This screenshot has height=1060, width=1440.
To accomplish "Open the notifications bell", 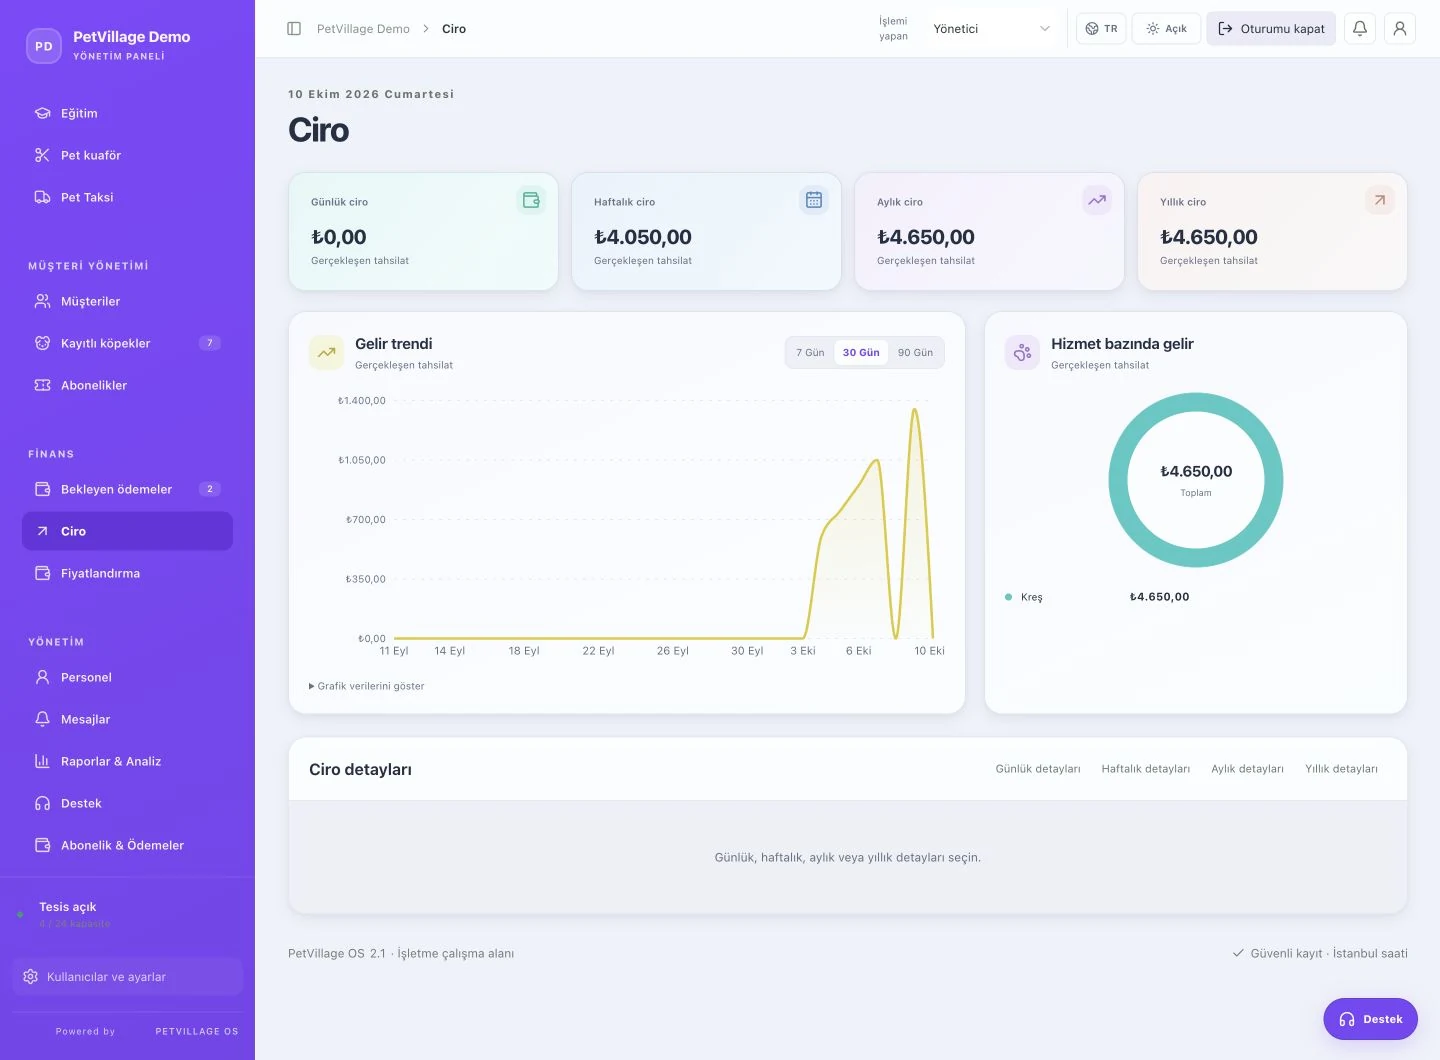I will tap(1360, 29).
